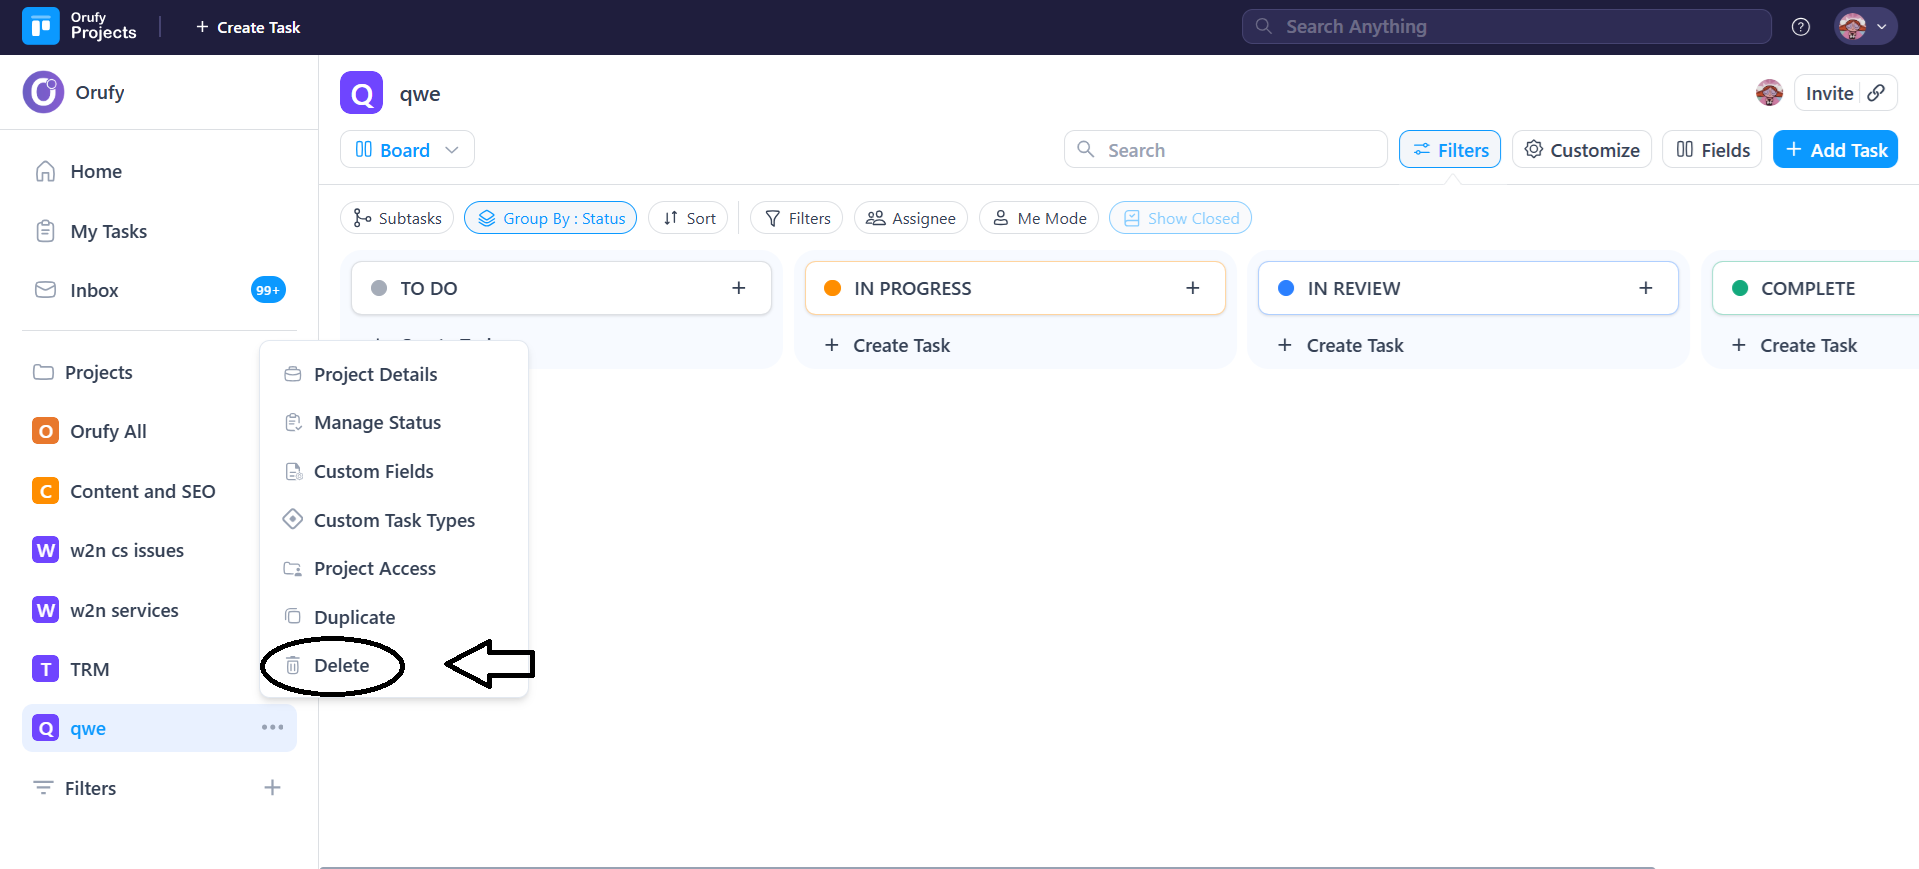1919x869 pixels.
Task: Select Delete from the project menu
Action: point(341,666)
